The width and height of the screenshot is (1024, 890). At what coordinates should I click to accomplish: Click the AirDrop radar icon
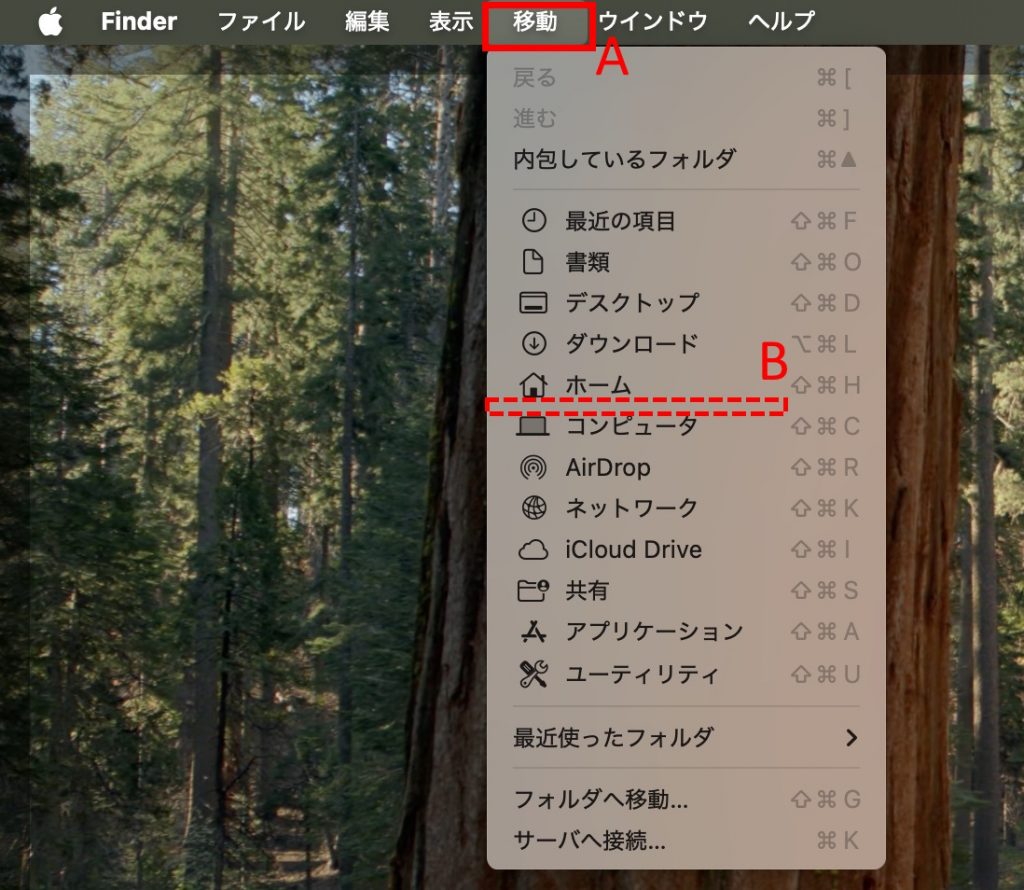tap(534, 467)
